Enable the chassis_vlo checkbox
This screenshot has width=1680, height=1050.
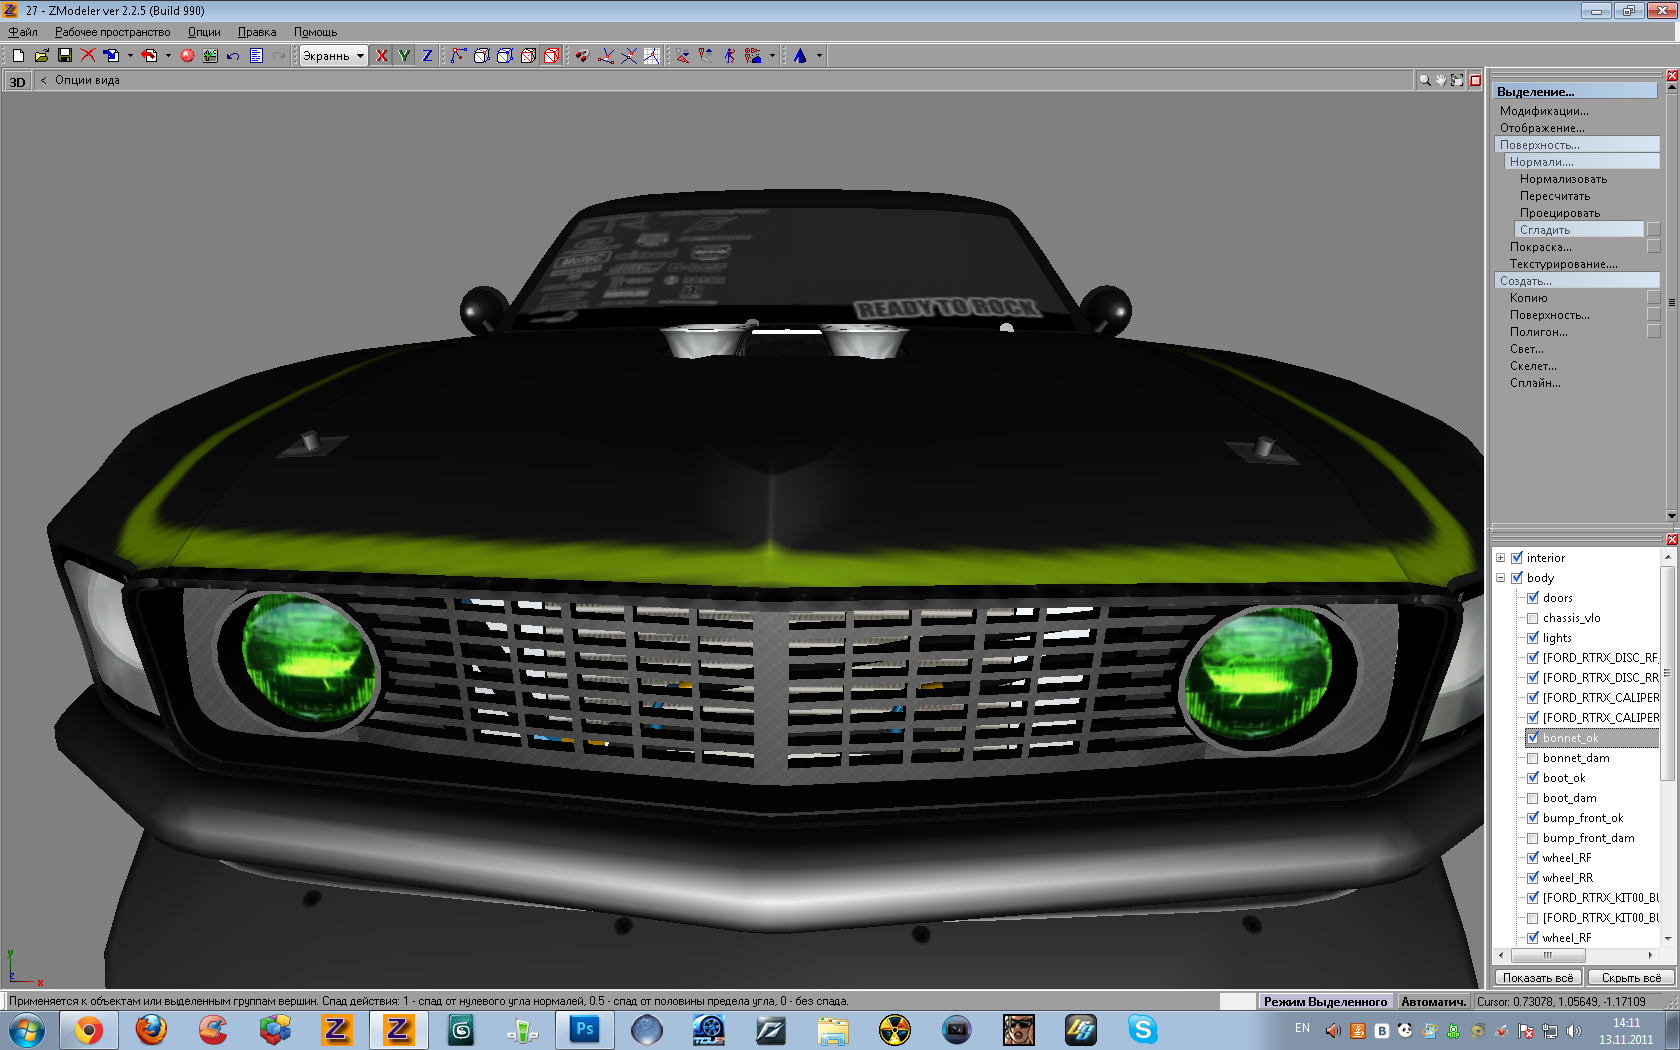click(x=1532, y=618)
